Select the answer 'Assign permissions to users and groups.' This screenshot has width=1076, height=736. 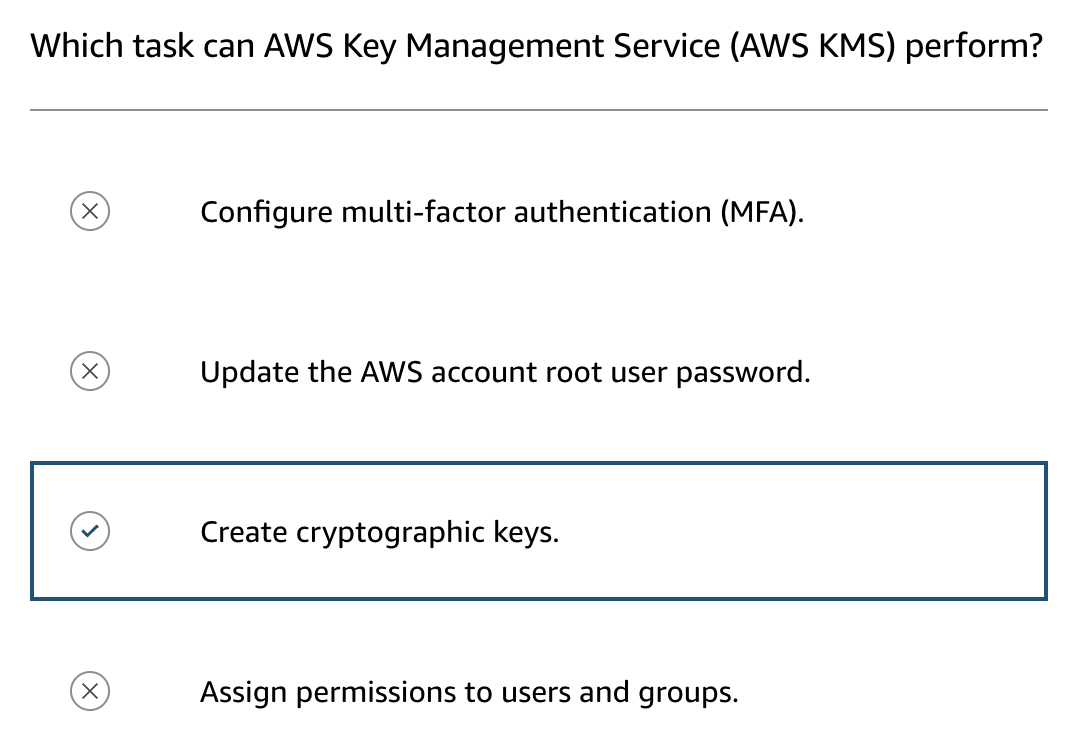469,692
